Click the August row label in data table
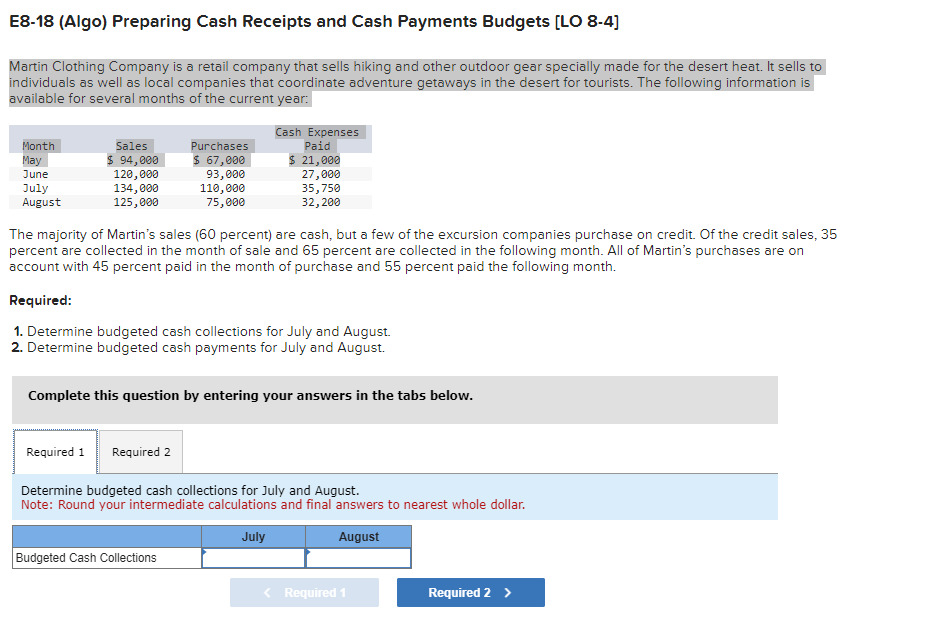 (x=41, y=202)
